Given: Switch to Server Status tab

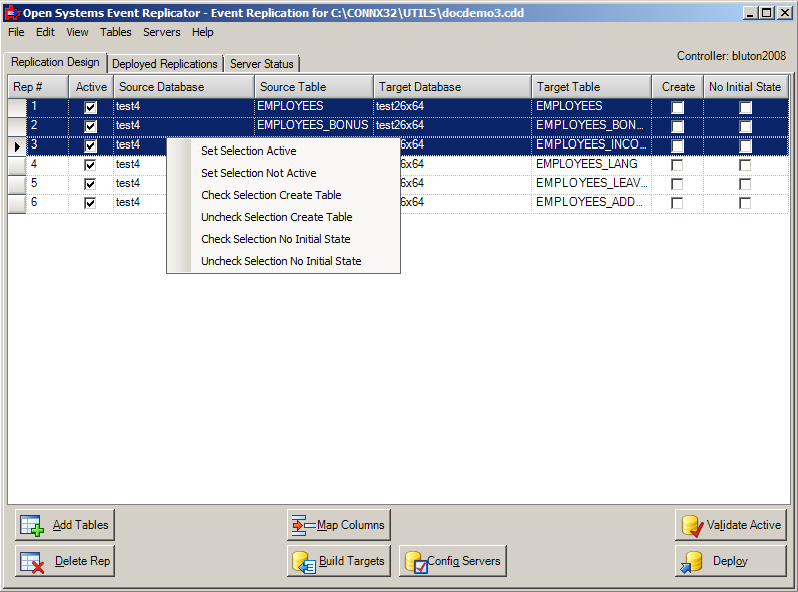Looking at the screenshot, I should [262, 64].
